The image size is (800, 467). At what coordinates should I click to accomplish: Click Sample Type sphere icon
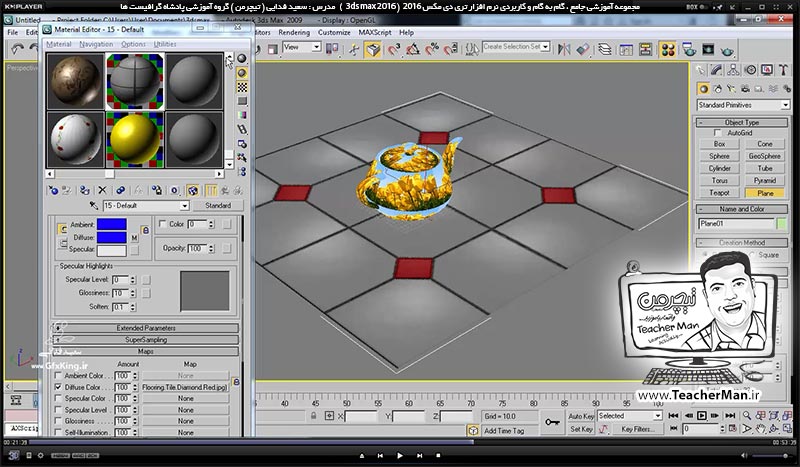pos(242,58)
